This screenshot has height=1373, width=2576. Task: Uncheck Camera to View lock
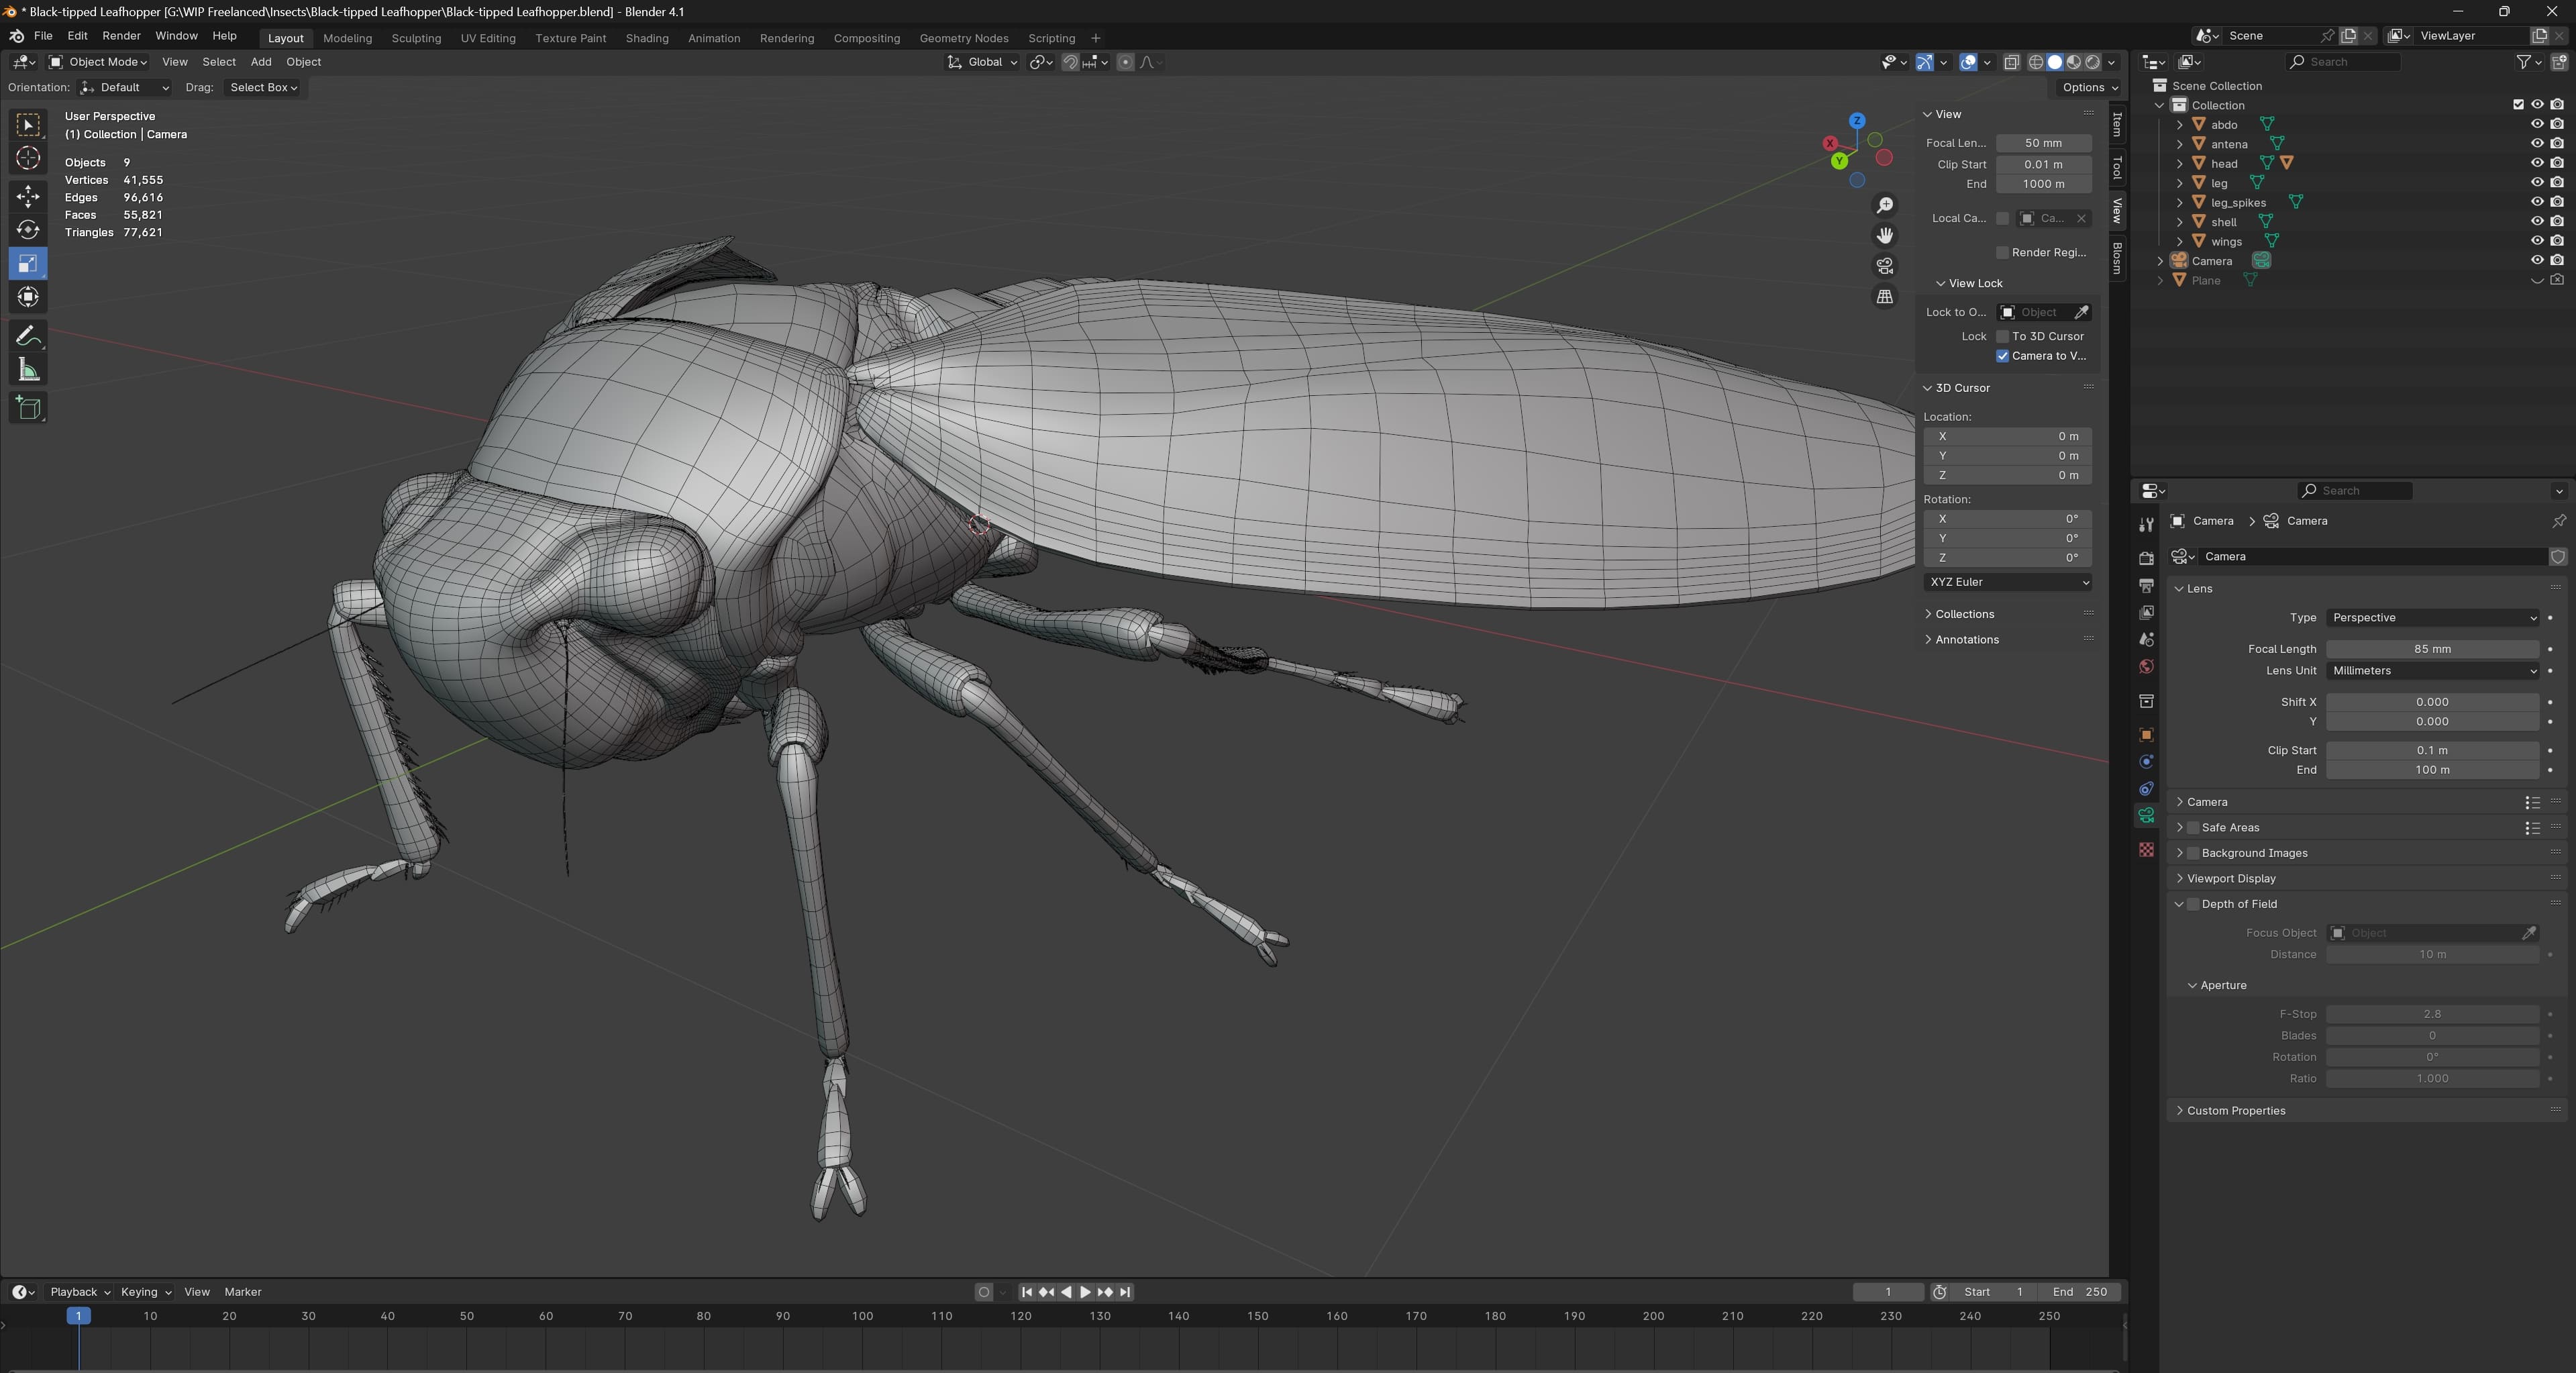point(2002,356)
